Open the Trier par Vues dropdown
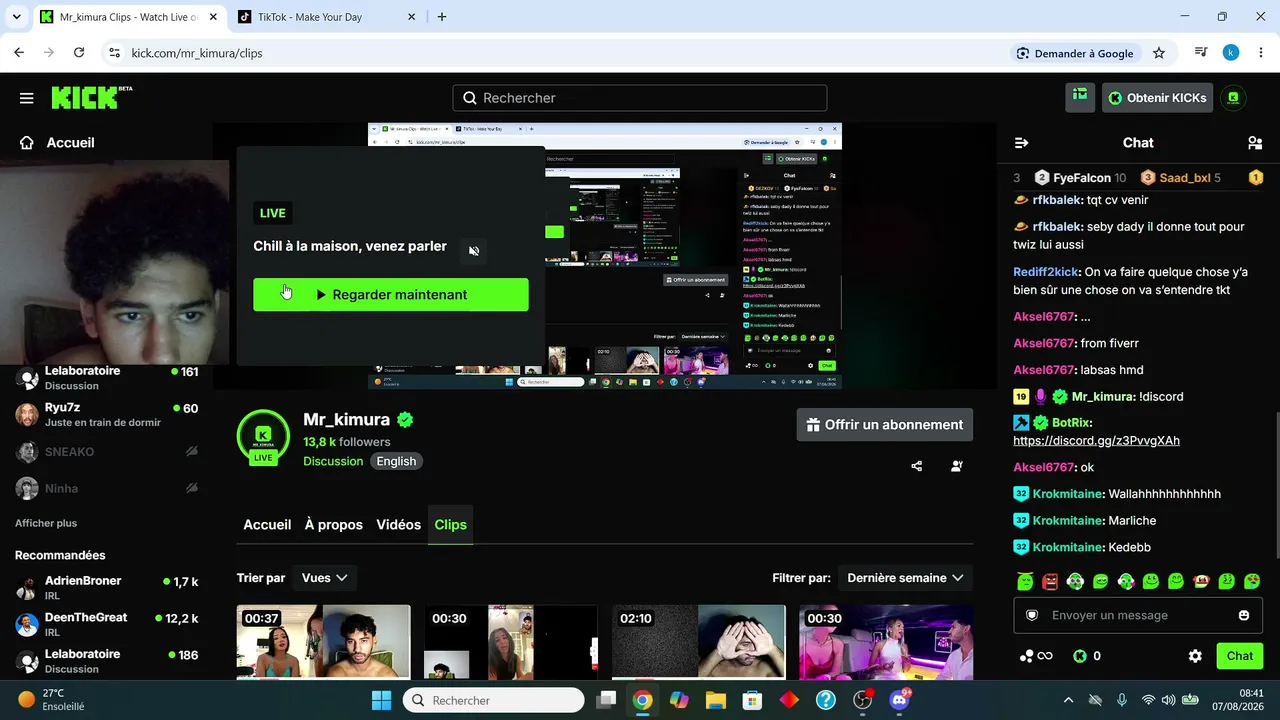The image size is (1280, 720). (325, 578)
